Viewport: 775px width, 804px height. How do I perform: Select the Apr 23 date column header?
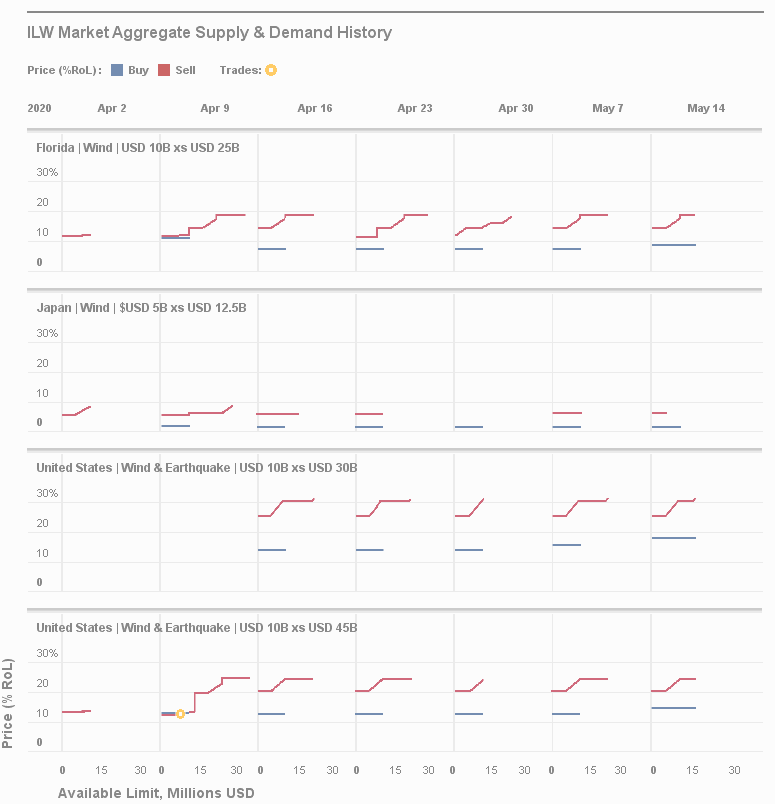415,108
